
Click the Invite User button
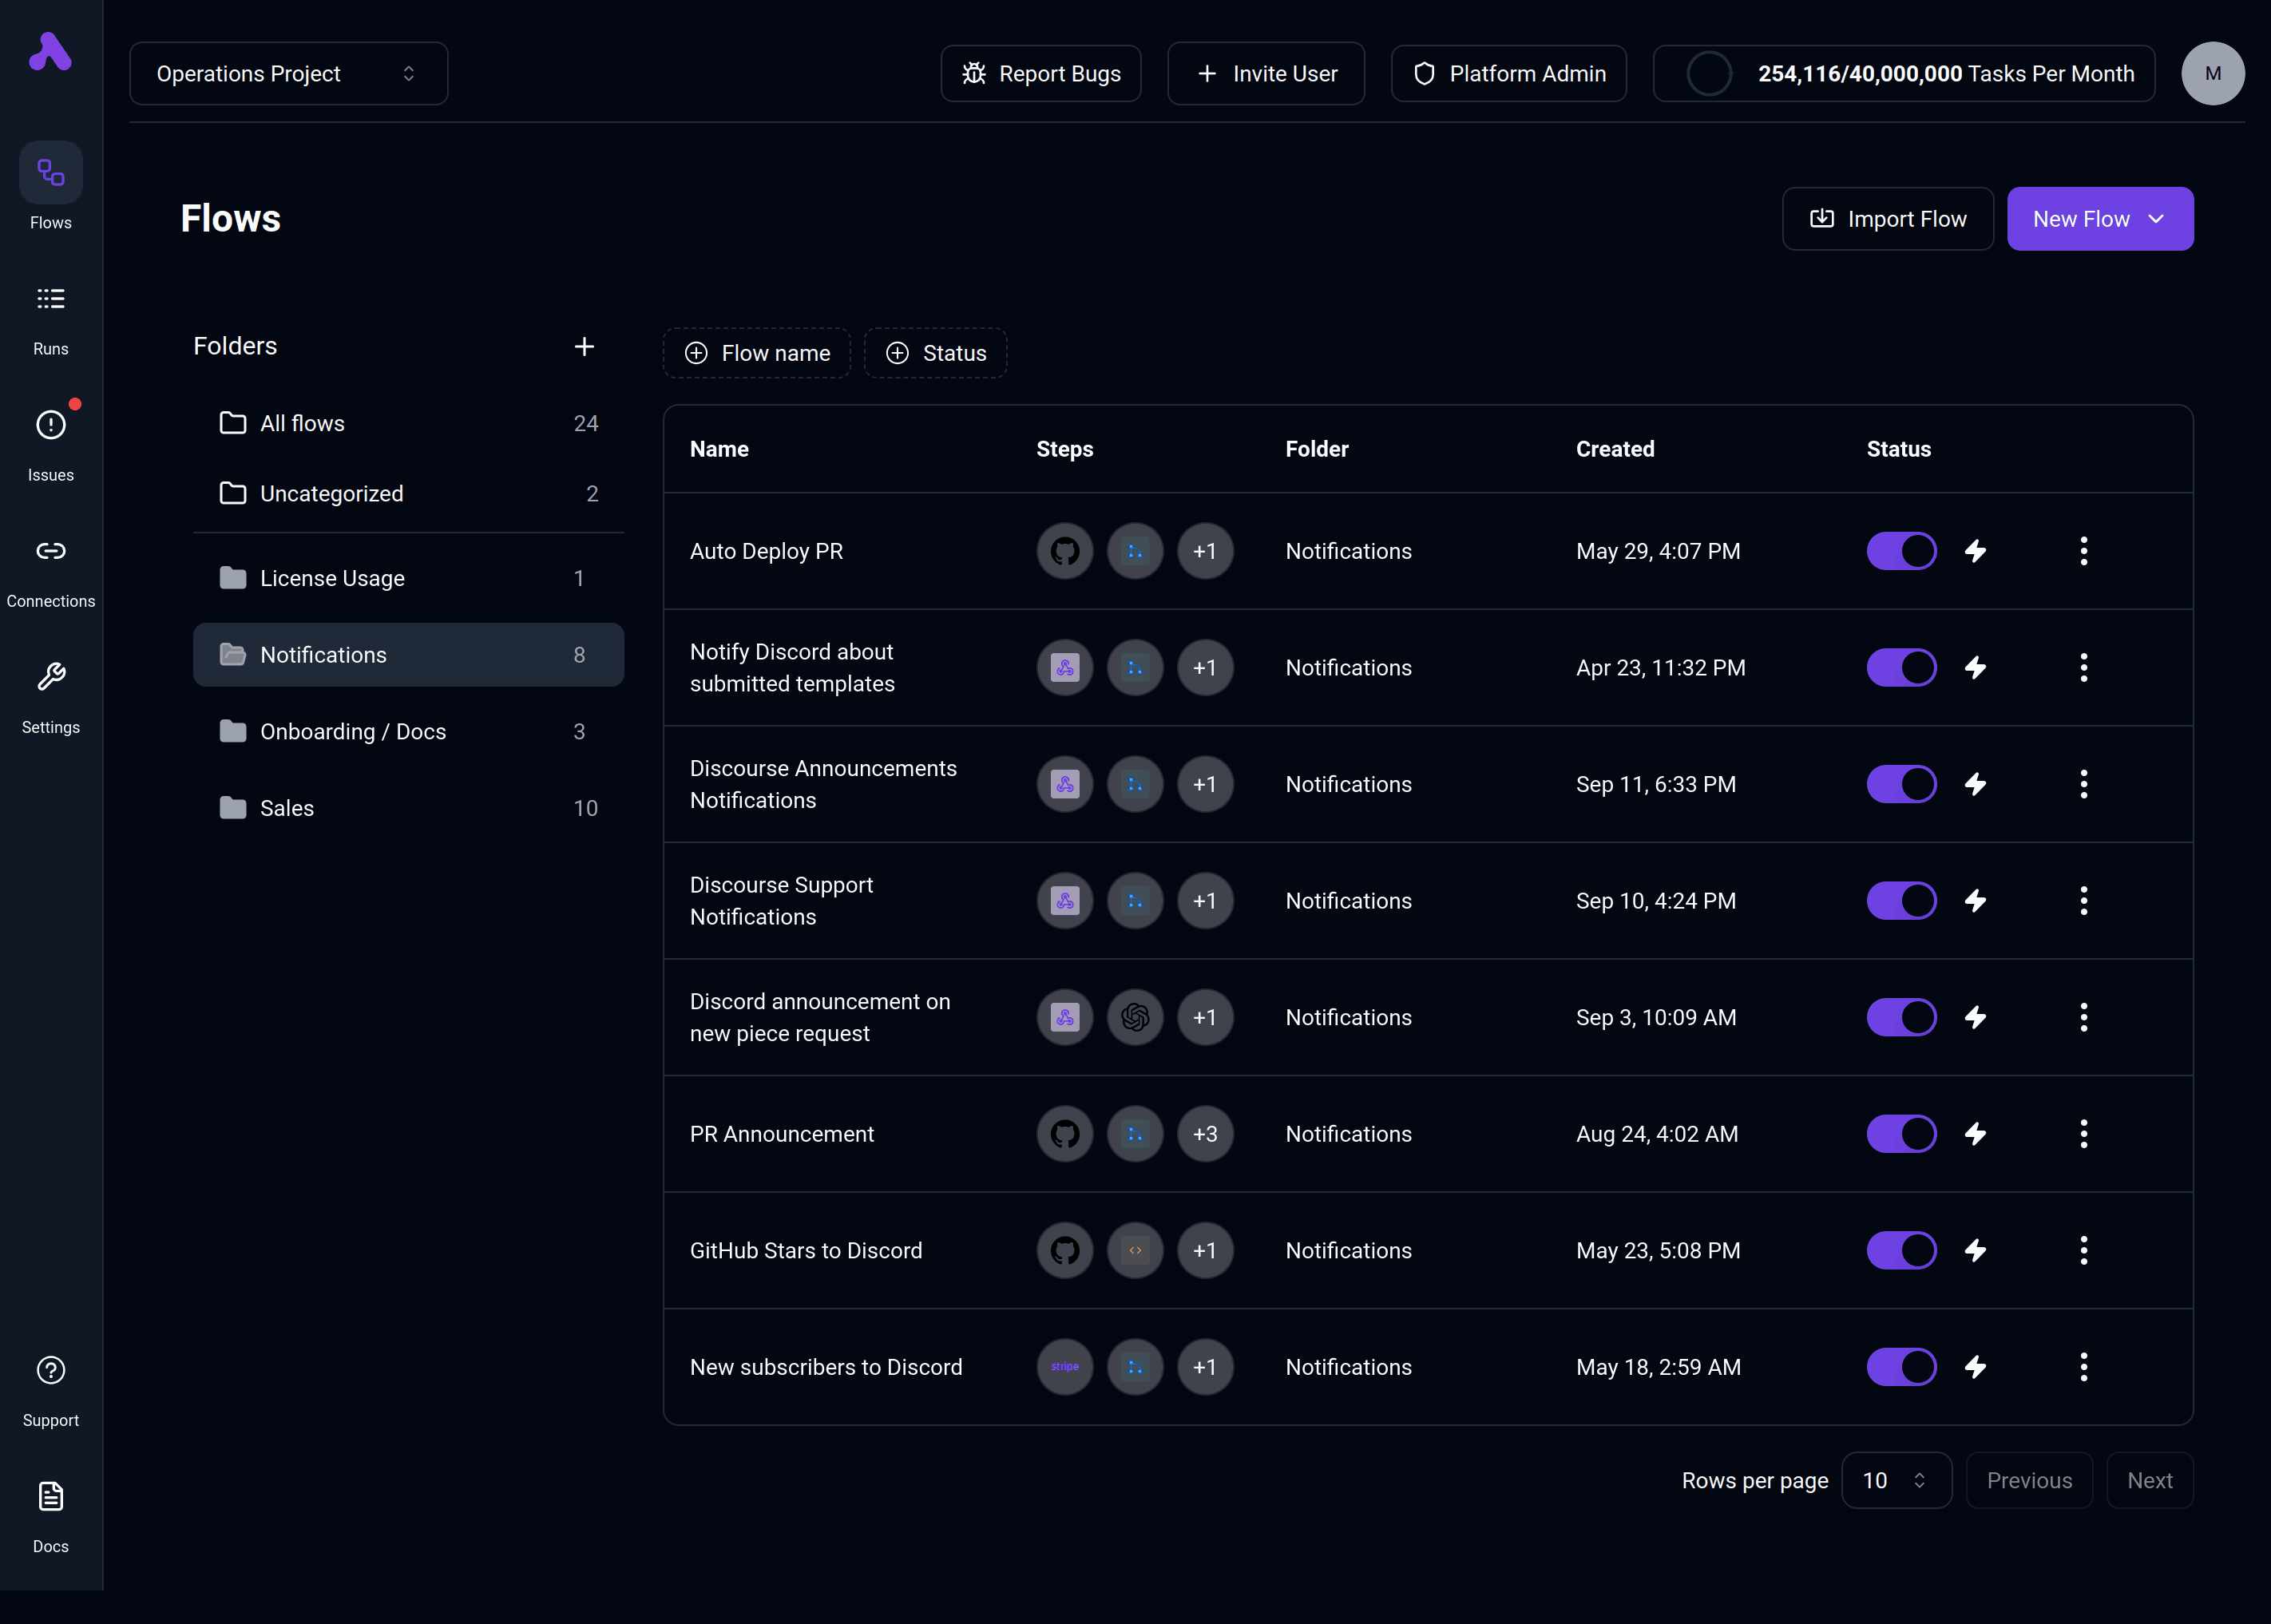coord(1266,73)
